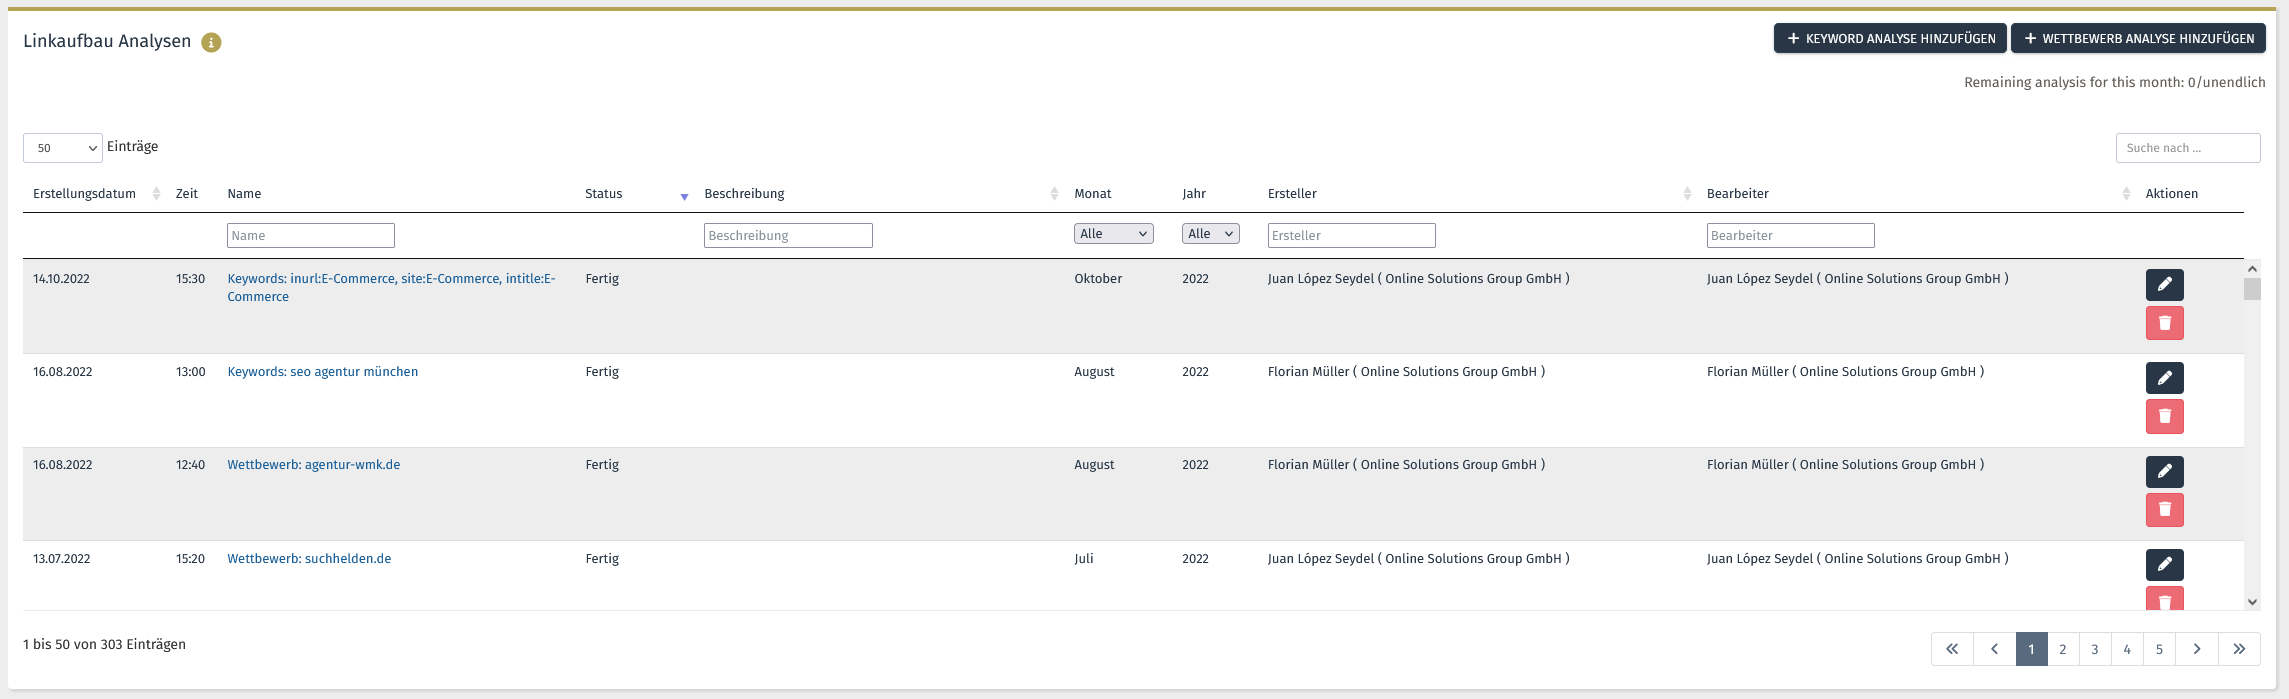Viewport: 2289px width, 699px height.
Task: Sort by Ersteller column arrows
Action: [x=1687, y=194]
